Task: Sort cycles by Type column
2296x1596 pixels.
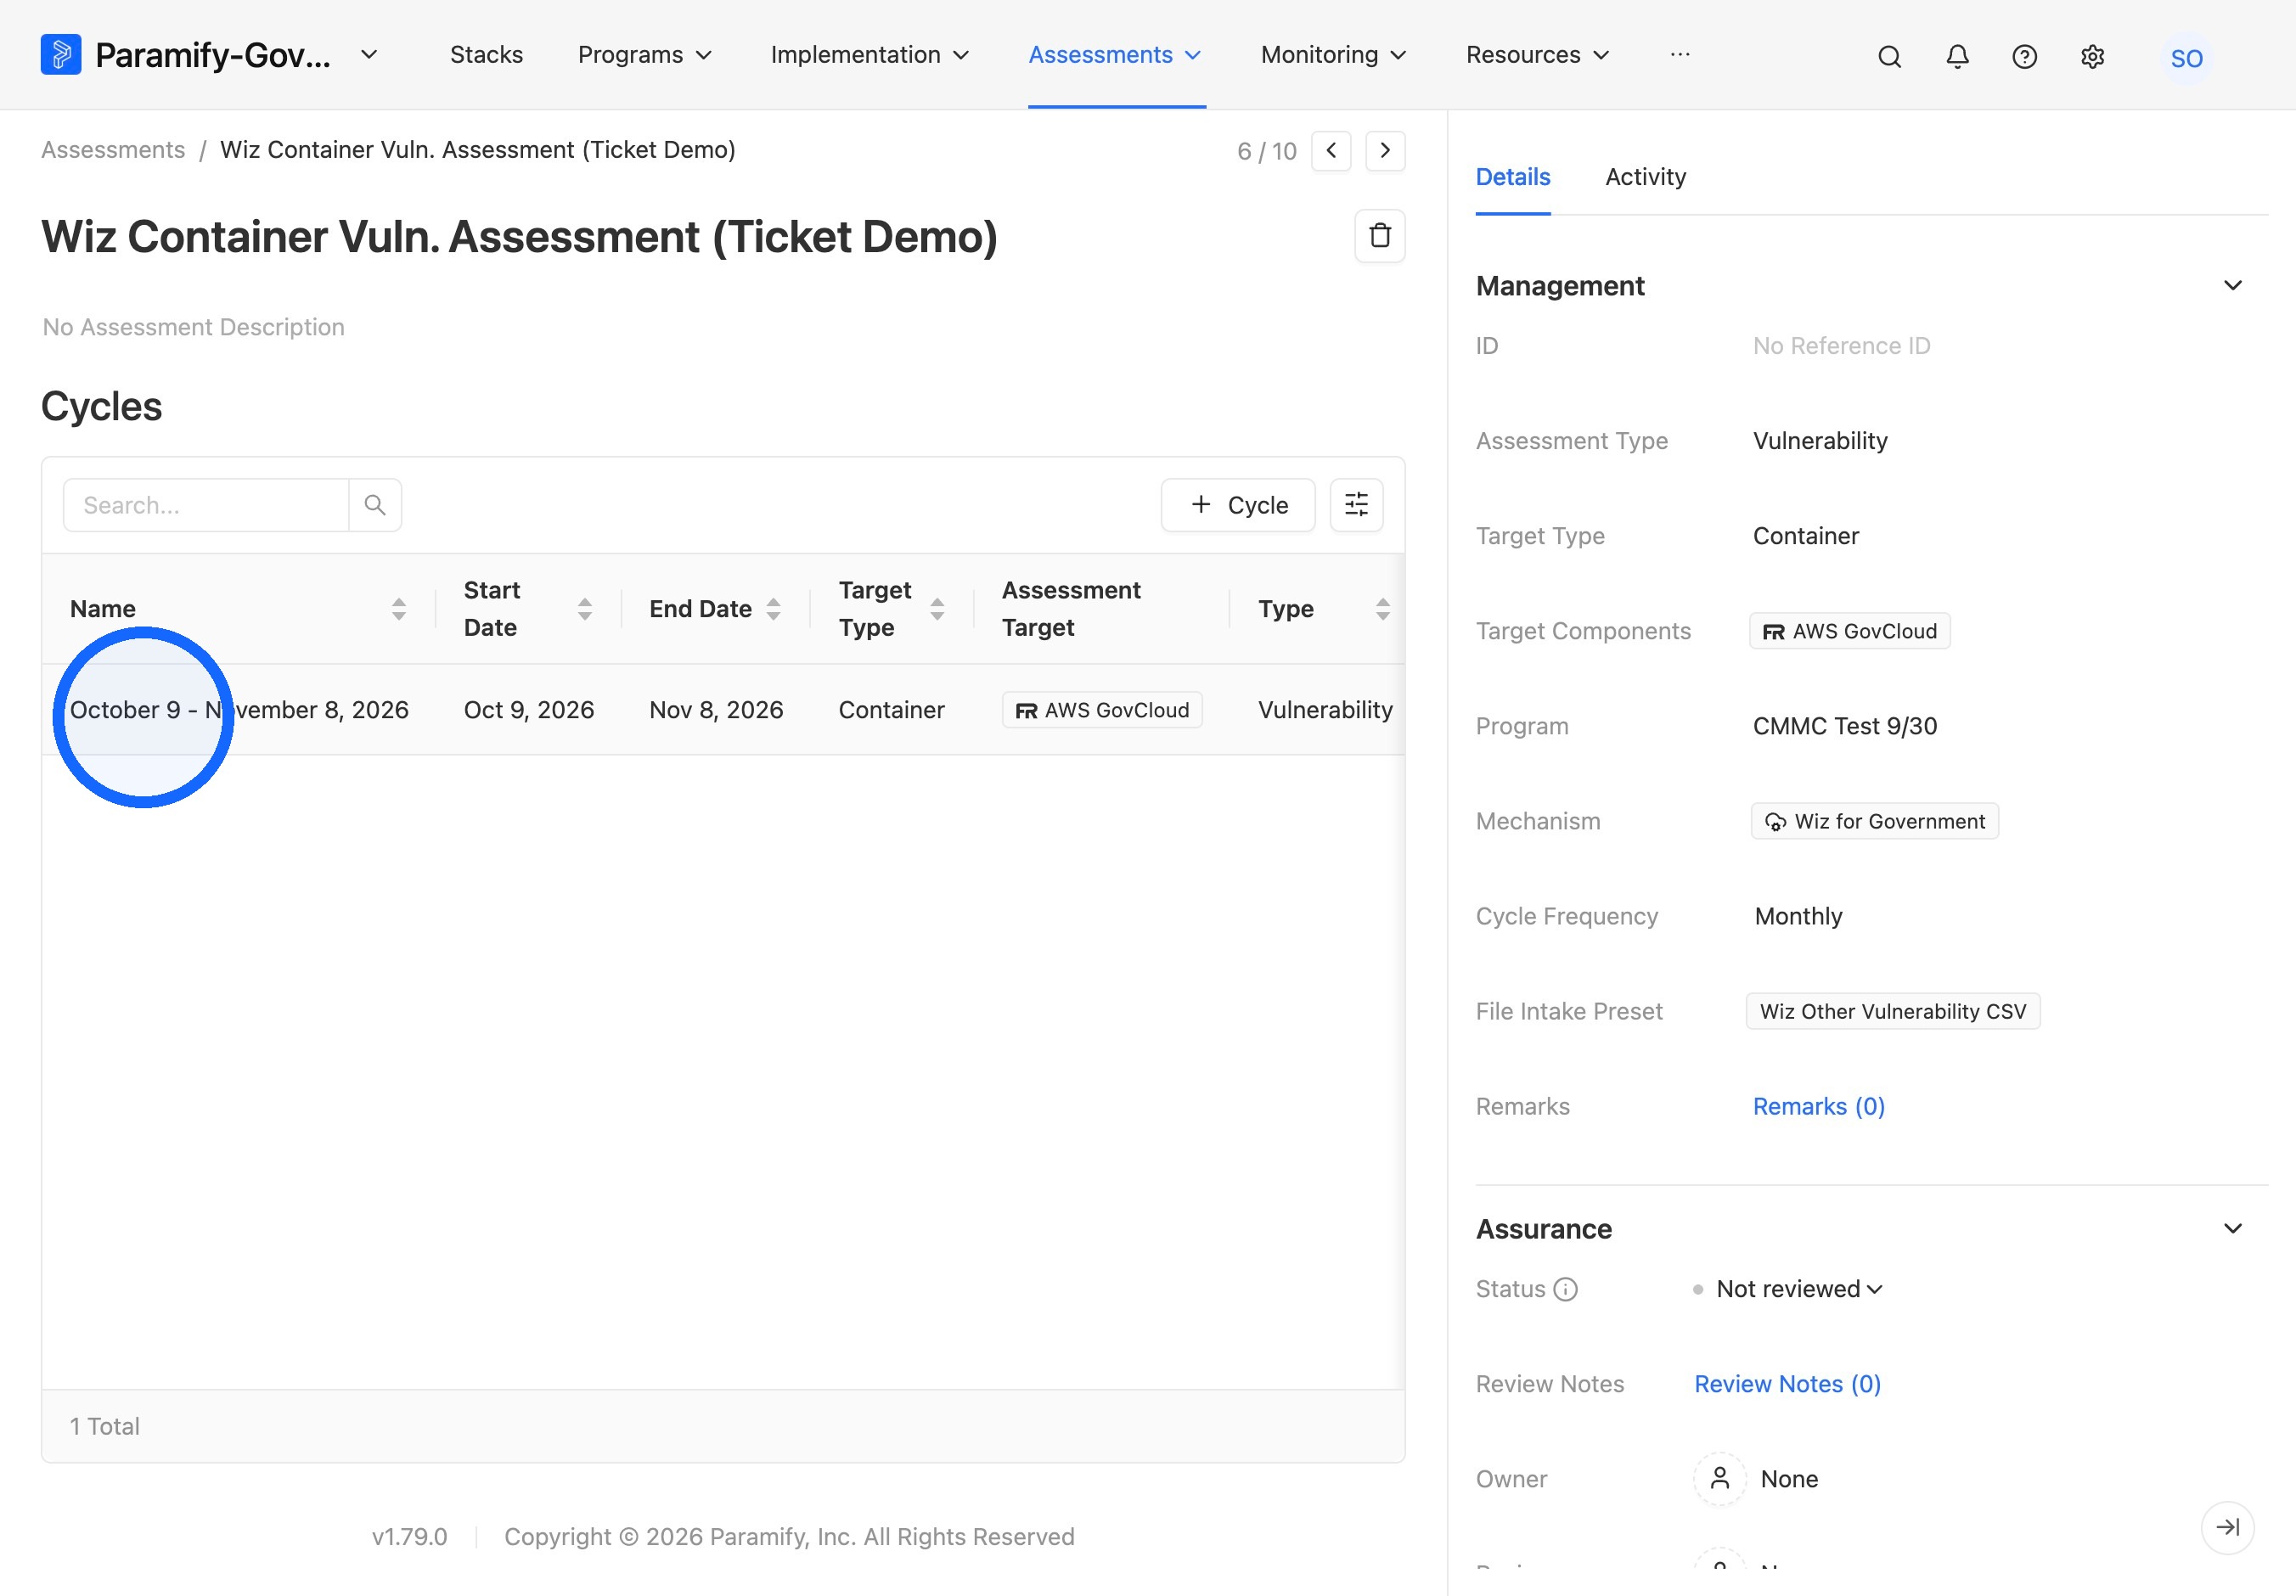Action: click(1383, 609)
